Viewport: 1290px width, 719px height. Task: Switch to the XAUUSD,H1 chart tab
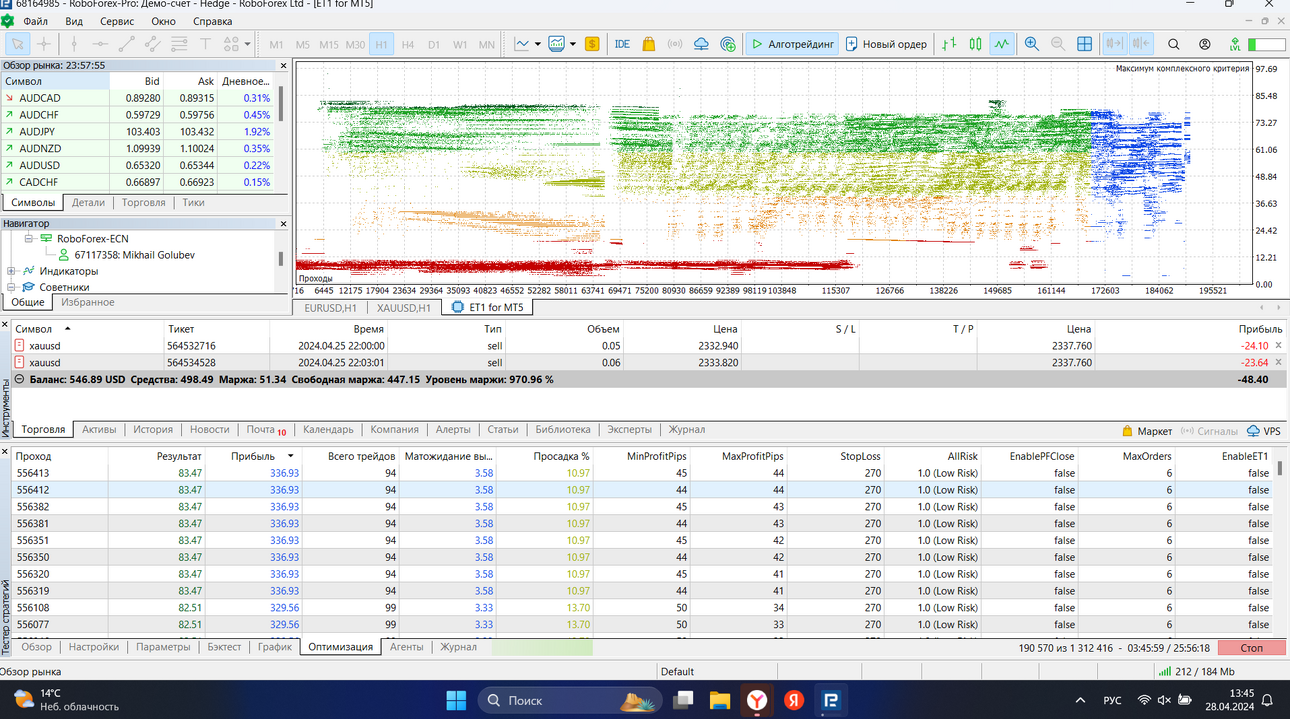click(404, 308)
